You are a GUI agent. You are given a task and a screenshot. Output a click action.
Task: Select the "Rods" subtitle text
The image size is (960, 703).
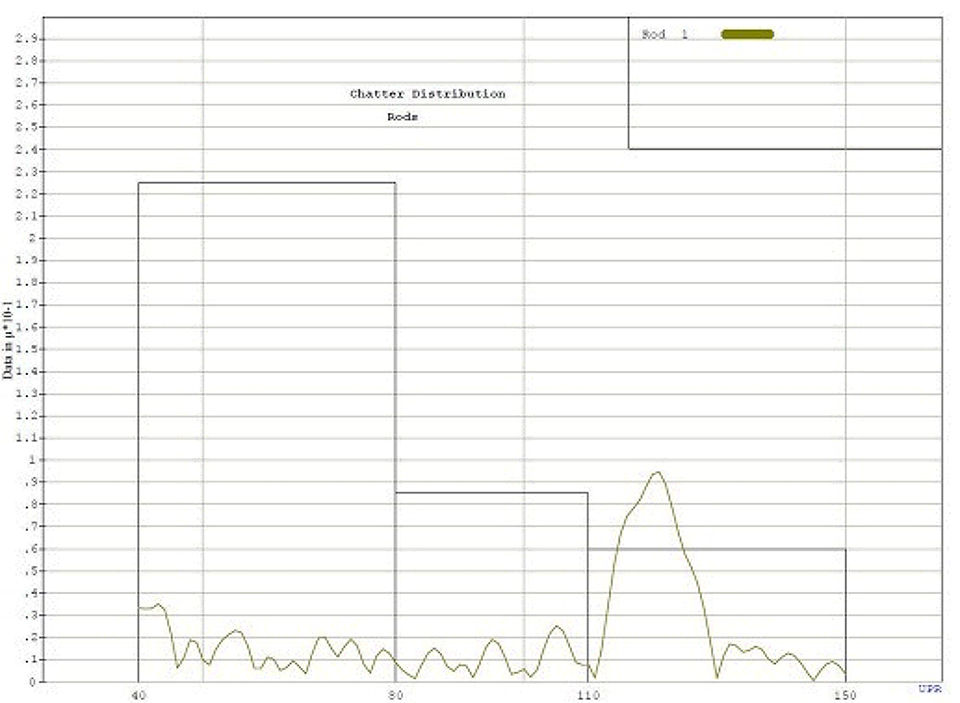pyautogui.click(x=403, y=117)
